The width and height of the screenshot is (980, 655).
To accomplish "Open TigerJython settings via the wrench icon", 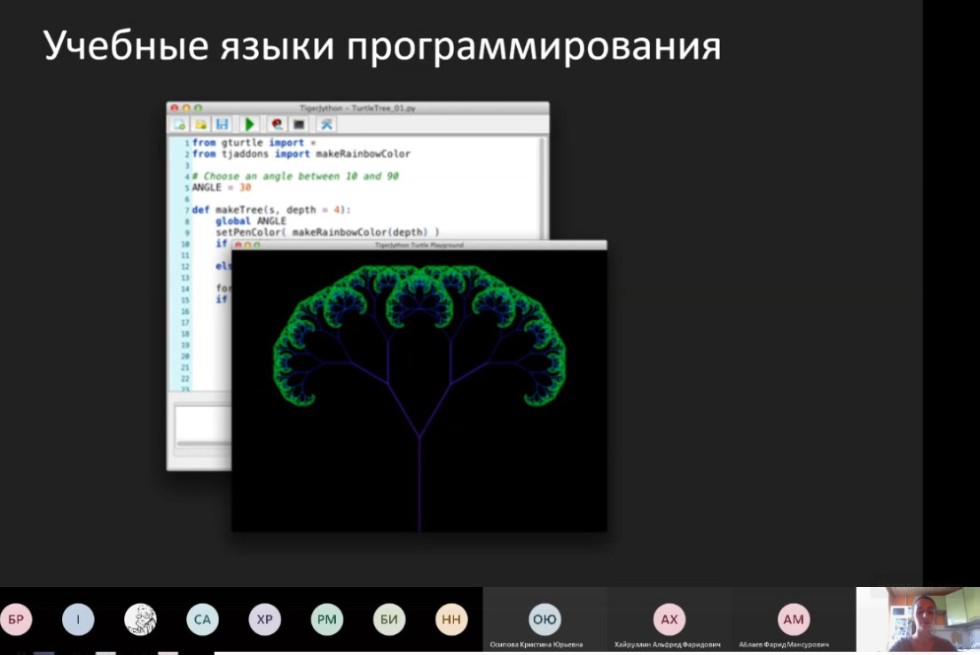I will [x=327, y=125].
